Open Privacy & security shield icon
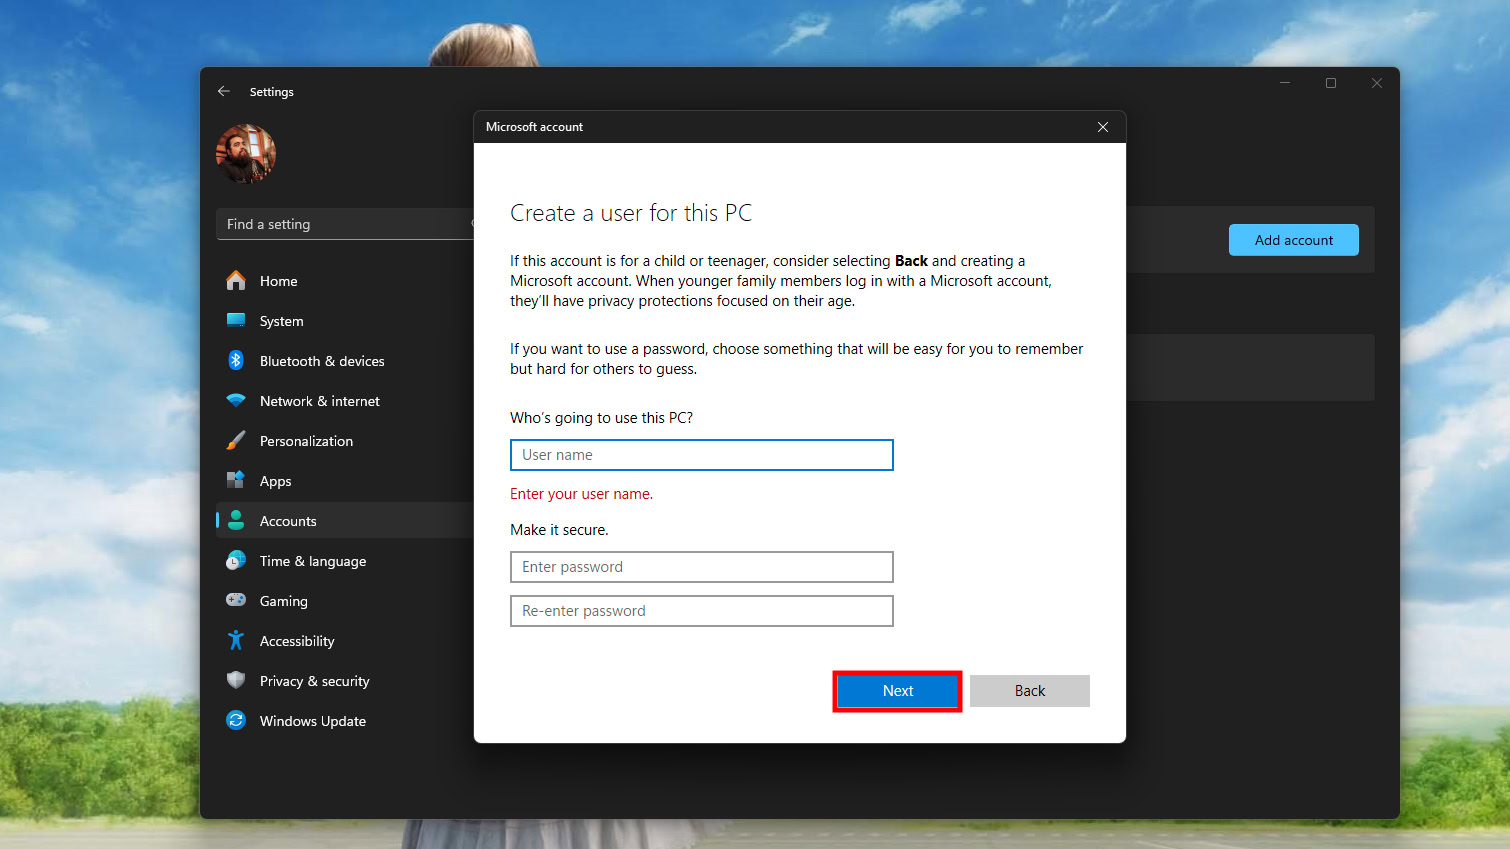The image size is (1510, 849). pos(236,681)
